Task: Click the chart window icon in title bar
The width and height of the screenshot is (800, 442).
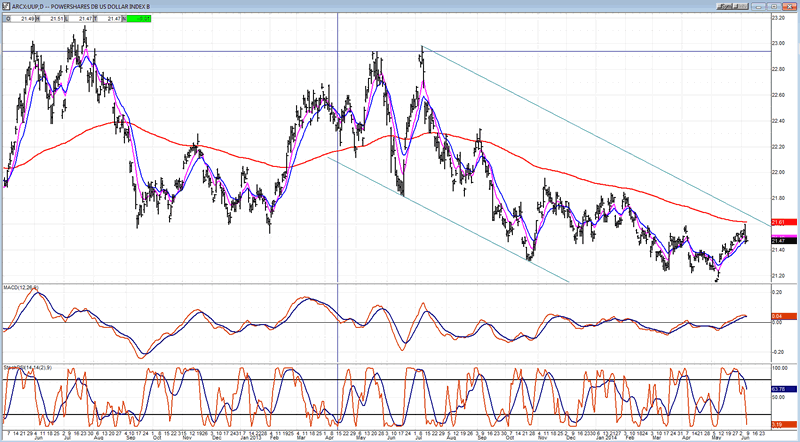Action: click(x=5, y=5)
